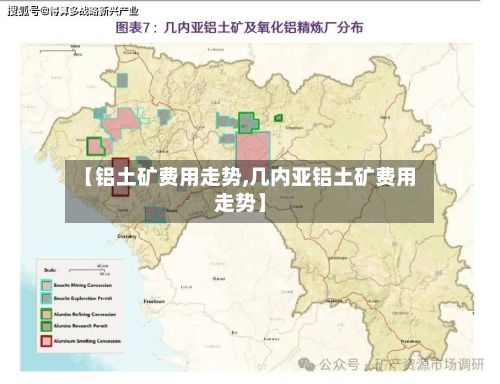This screenshot has height=384, width=500.
Task: Click the Conakry city label on the map
Action: (127, 236)
